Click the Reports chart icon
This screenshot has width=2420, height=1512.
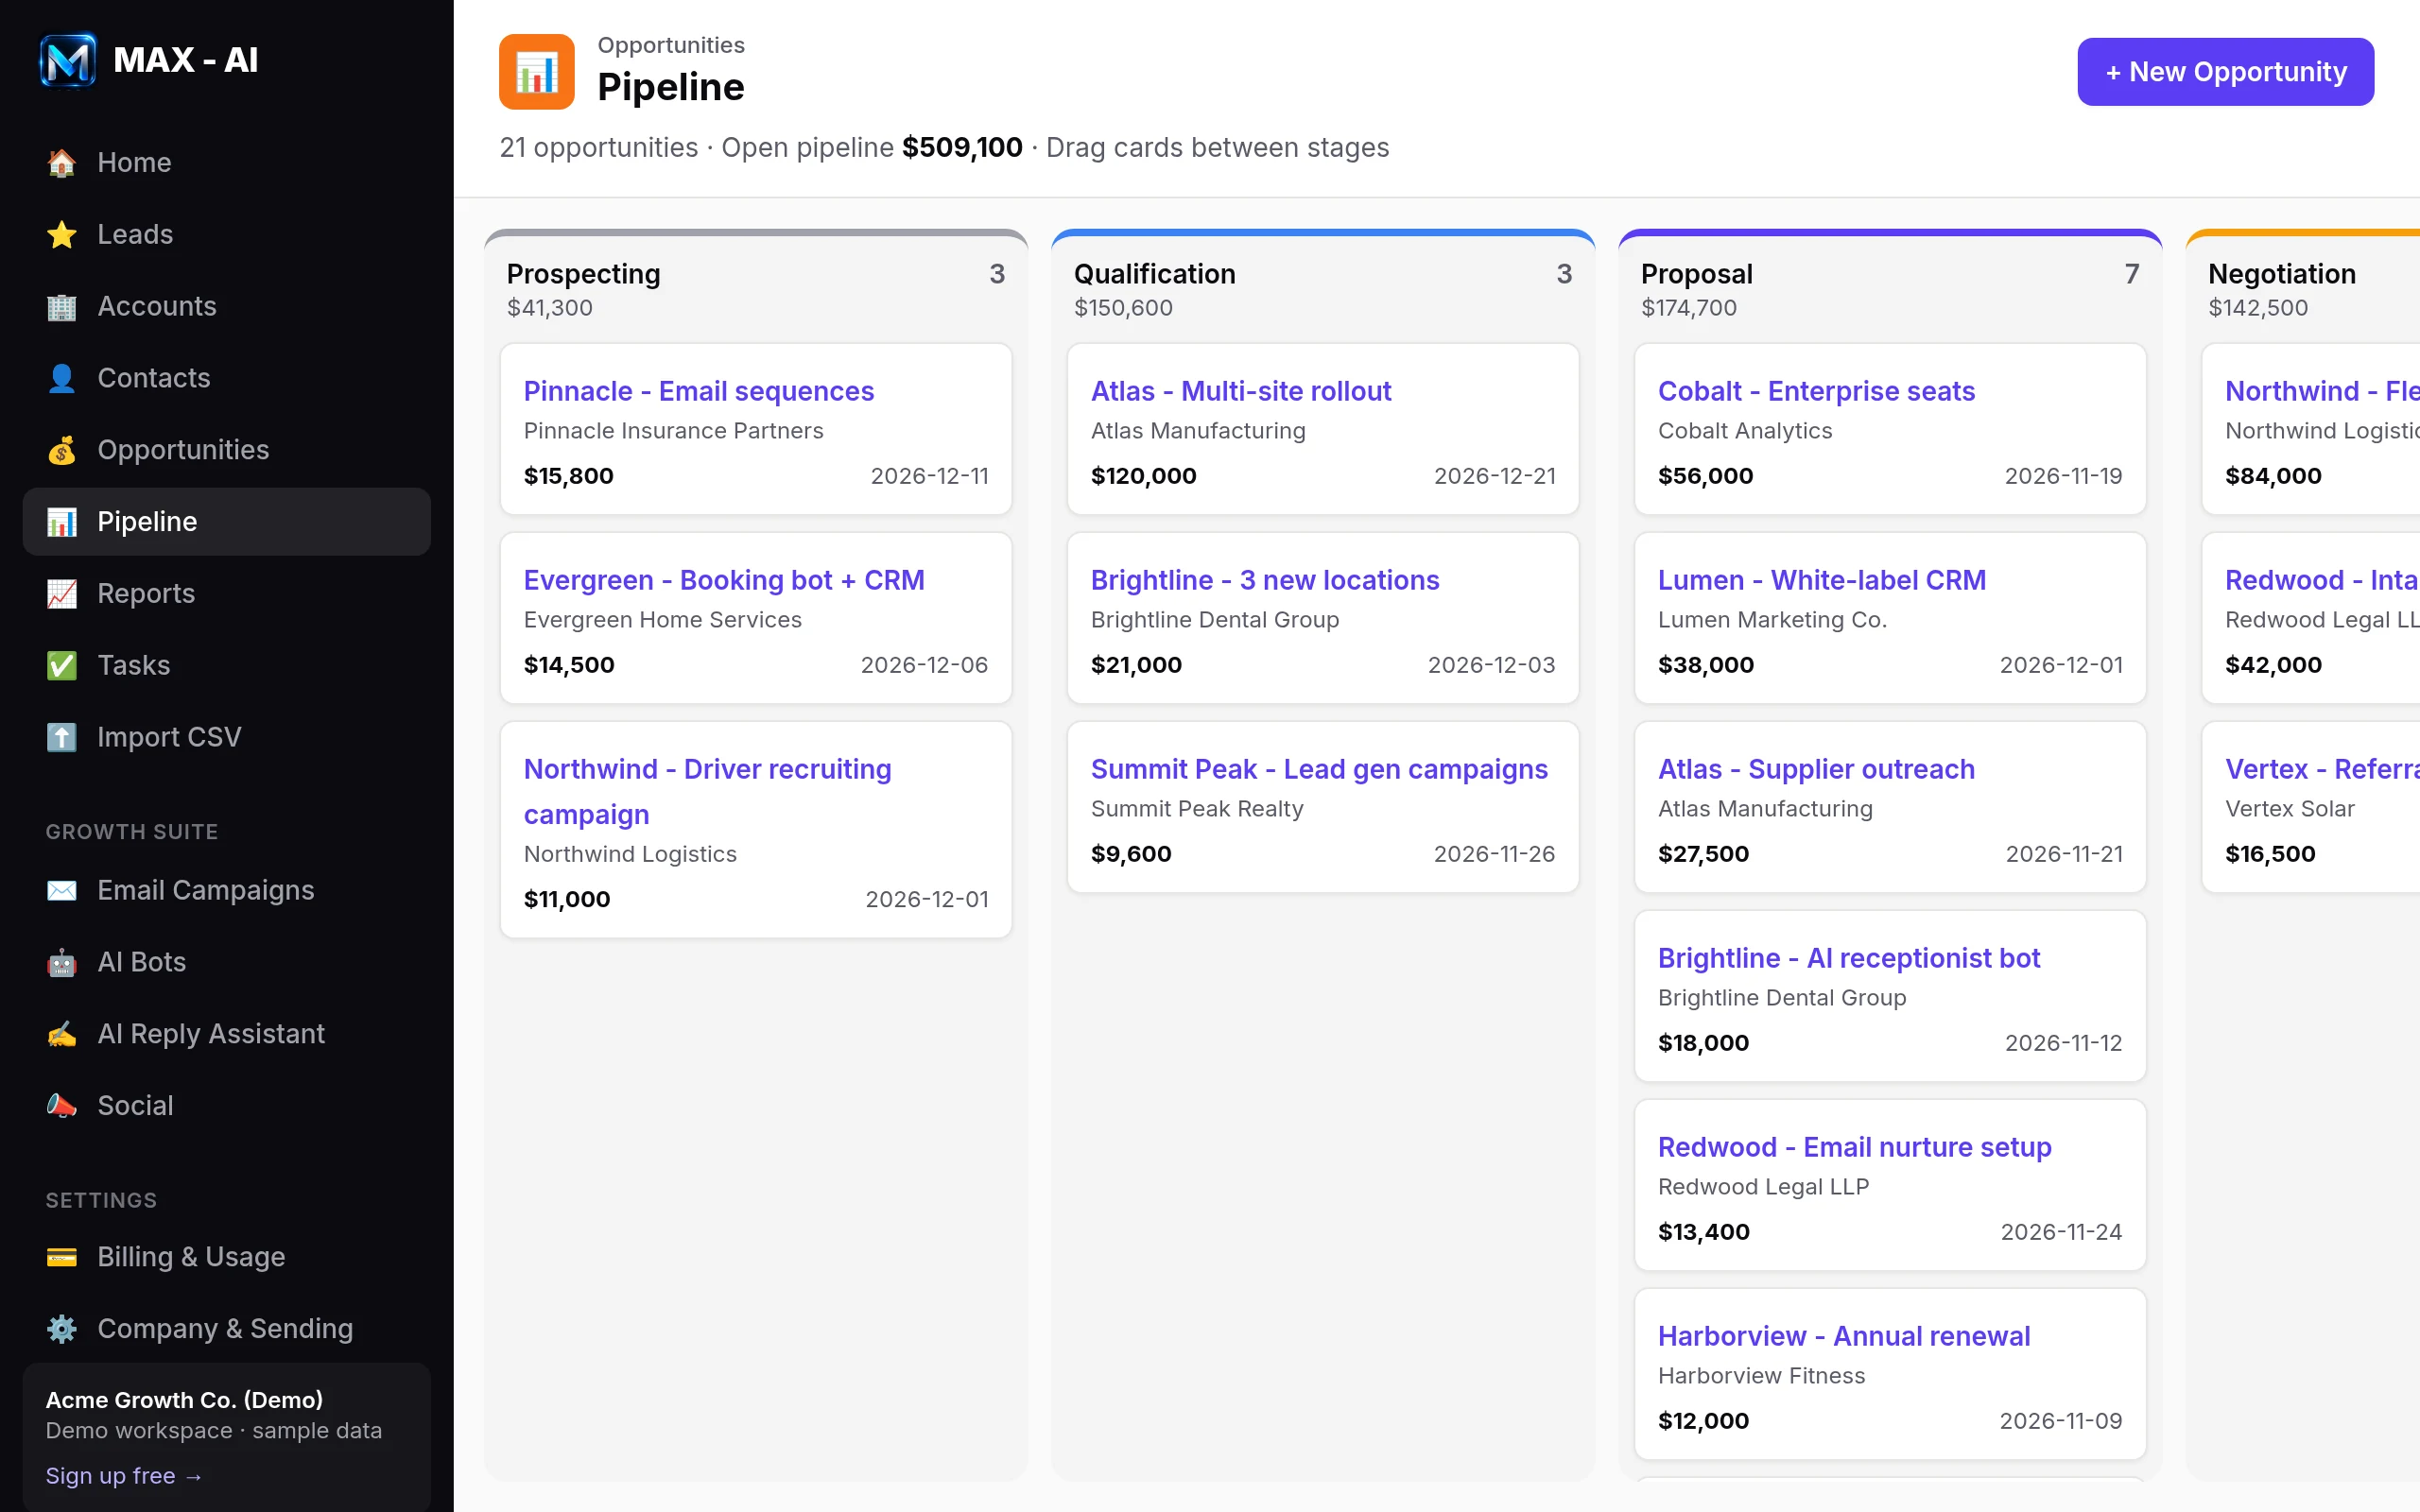(x=62, y=594)
